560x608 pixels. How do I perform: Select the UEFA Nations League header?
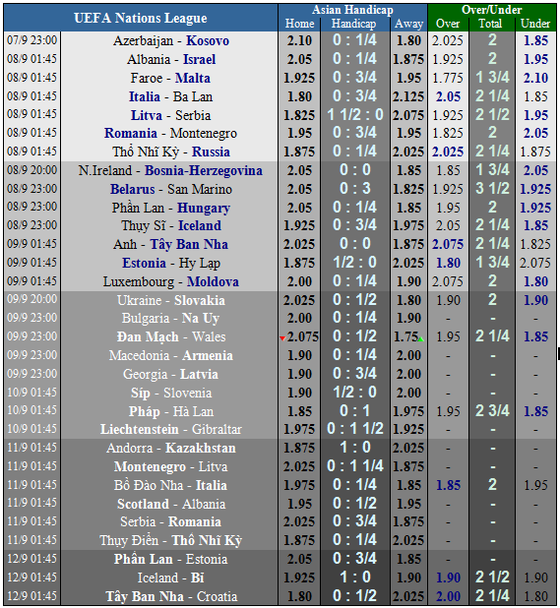[x=140, y=18]
